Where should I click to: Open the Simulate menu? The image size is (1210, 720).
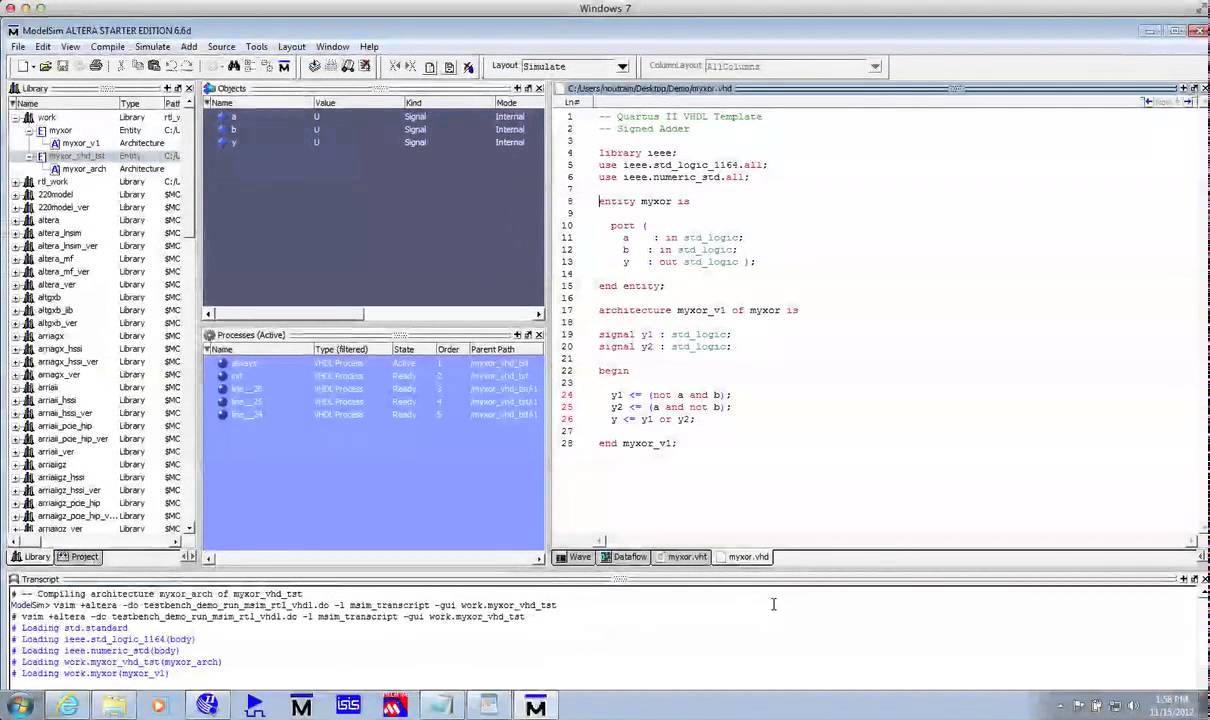point(153,47)
